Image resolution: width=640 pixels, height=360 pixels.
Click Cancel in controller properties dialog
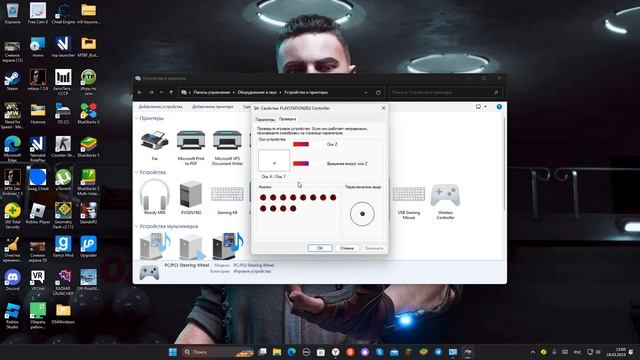pos(347,248)
